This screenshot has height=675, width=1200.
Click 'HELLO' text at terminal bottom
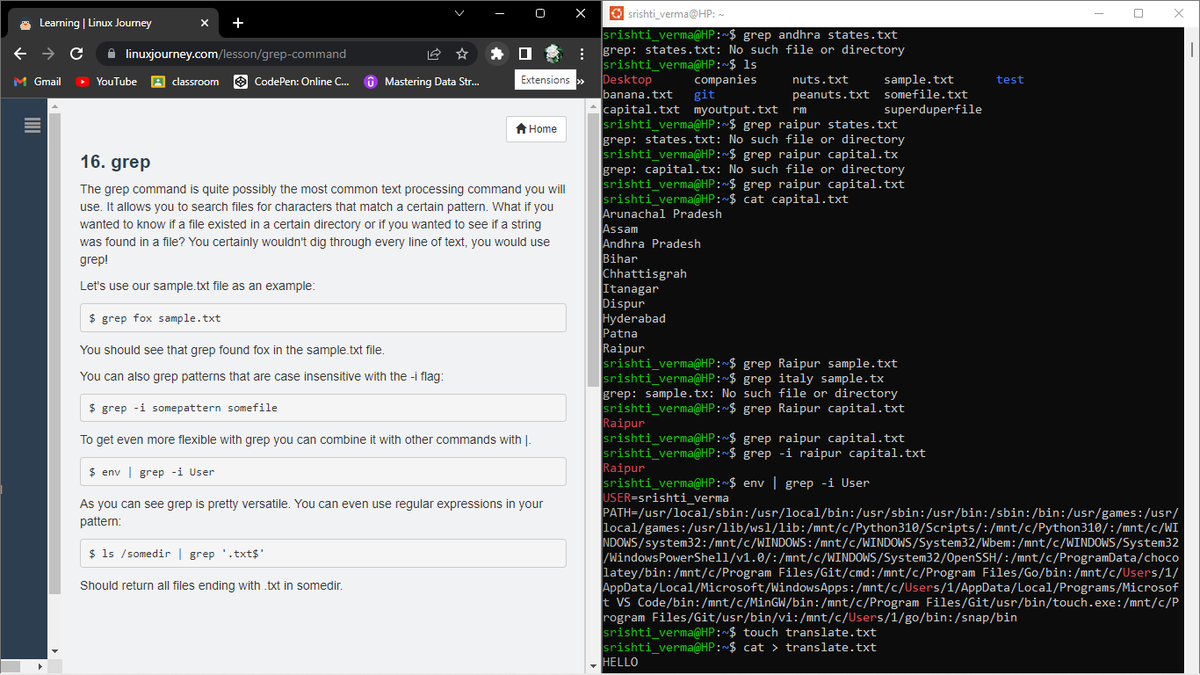tap(620, 662)
